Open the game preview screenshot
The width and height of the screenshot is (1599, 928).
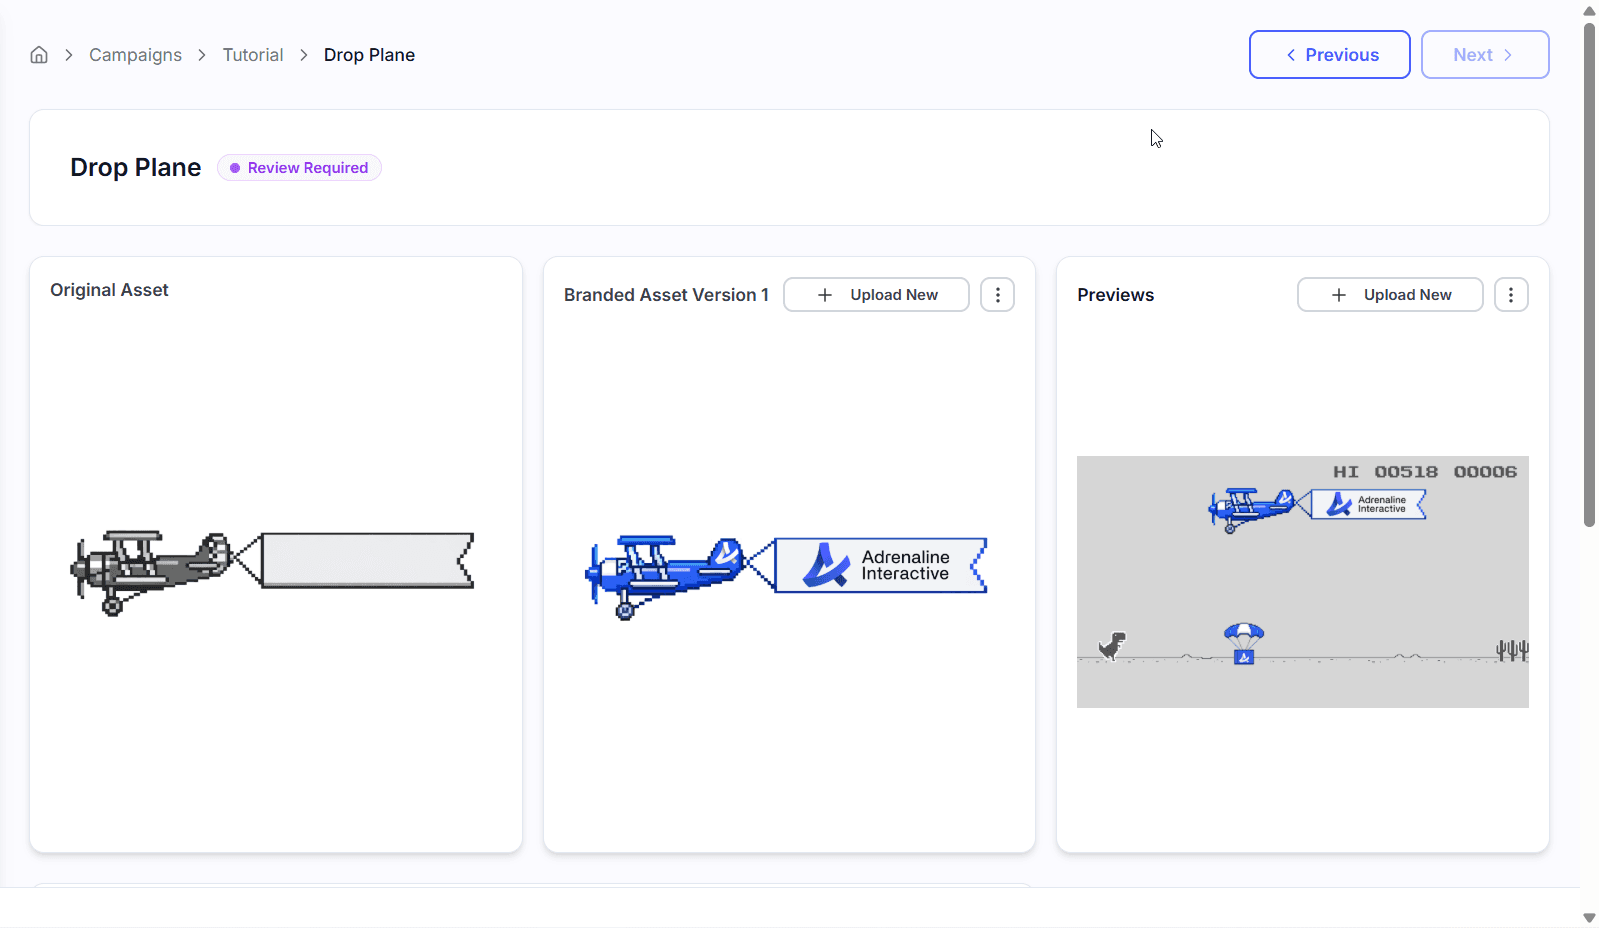1302,582
